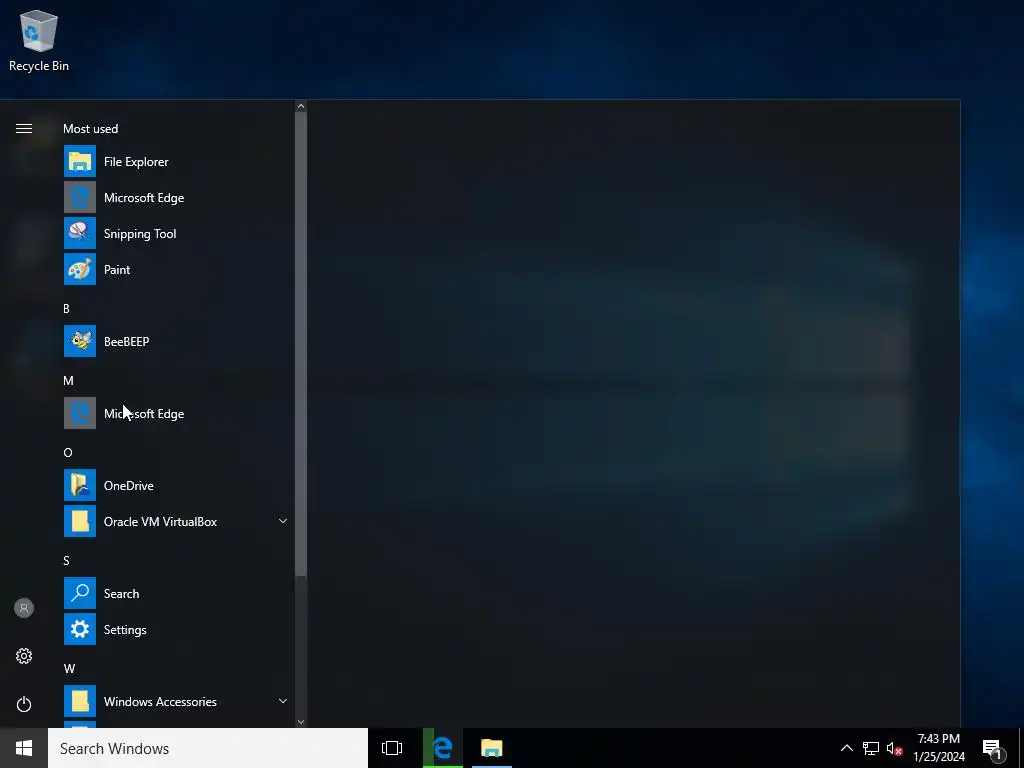Open Microsoft Edge under letter M
1024x768 pixels.
176,413
